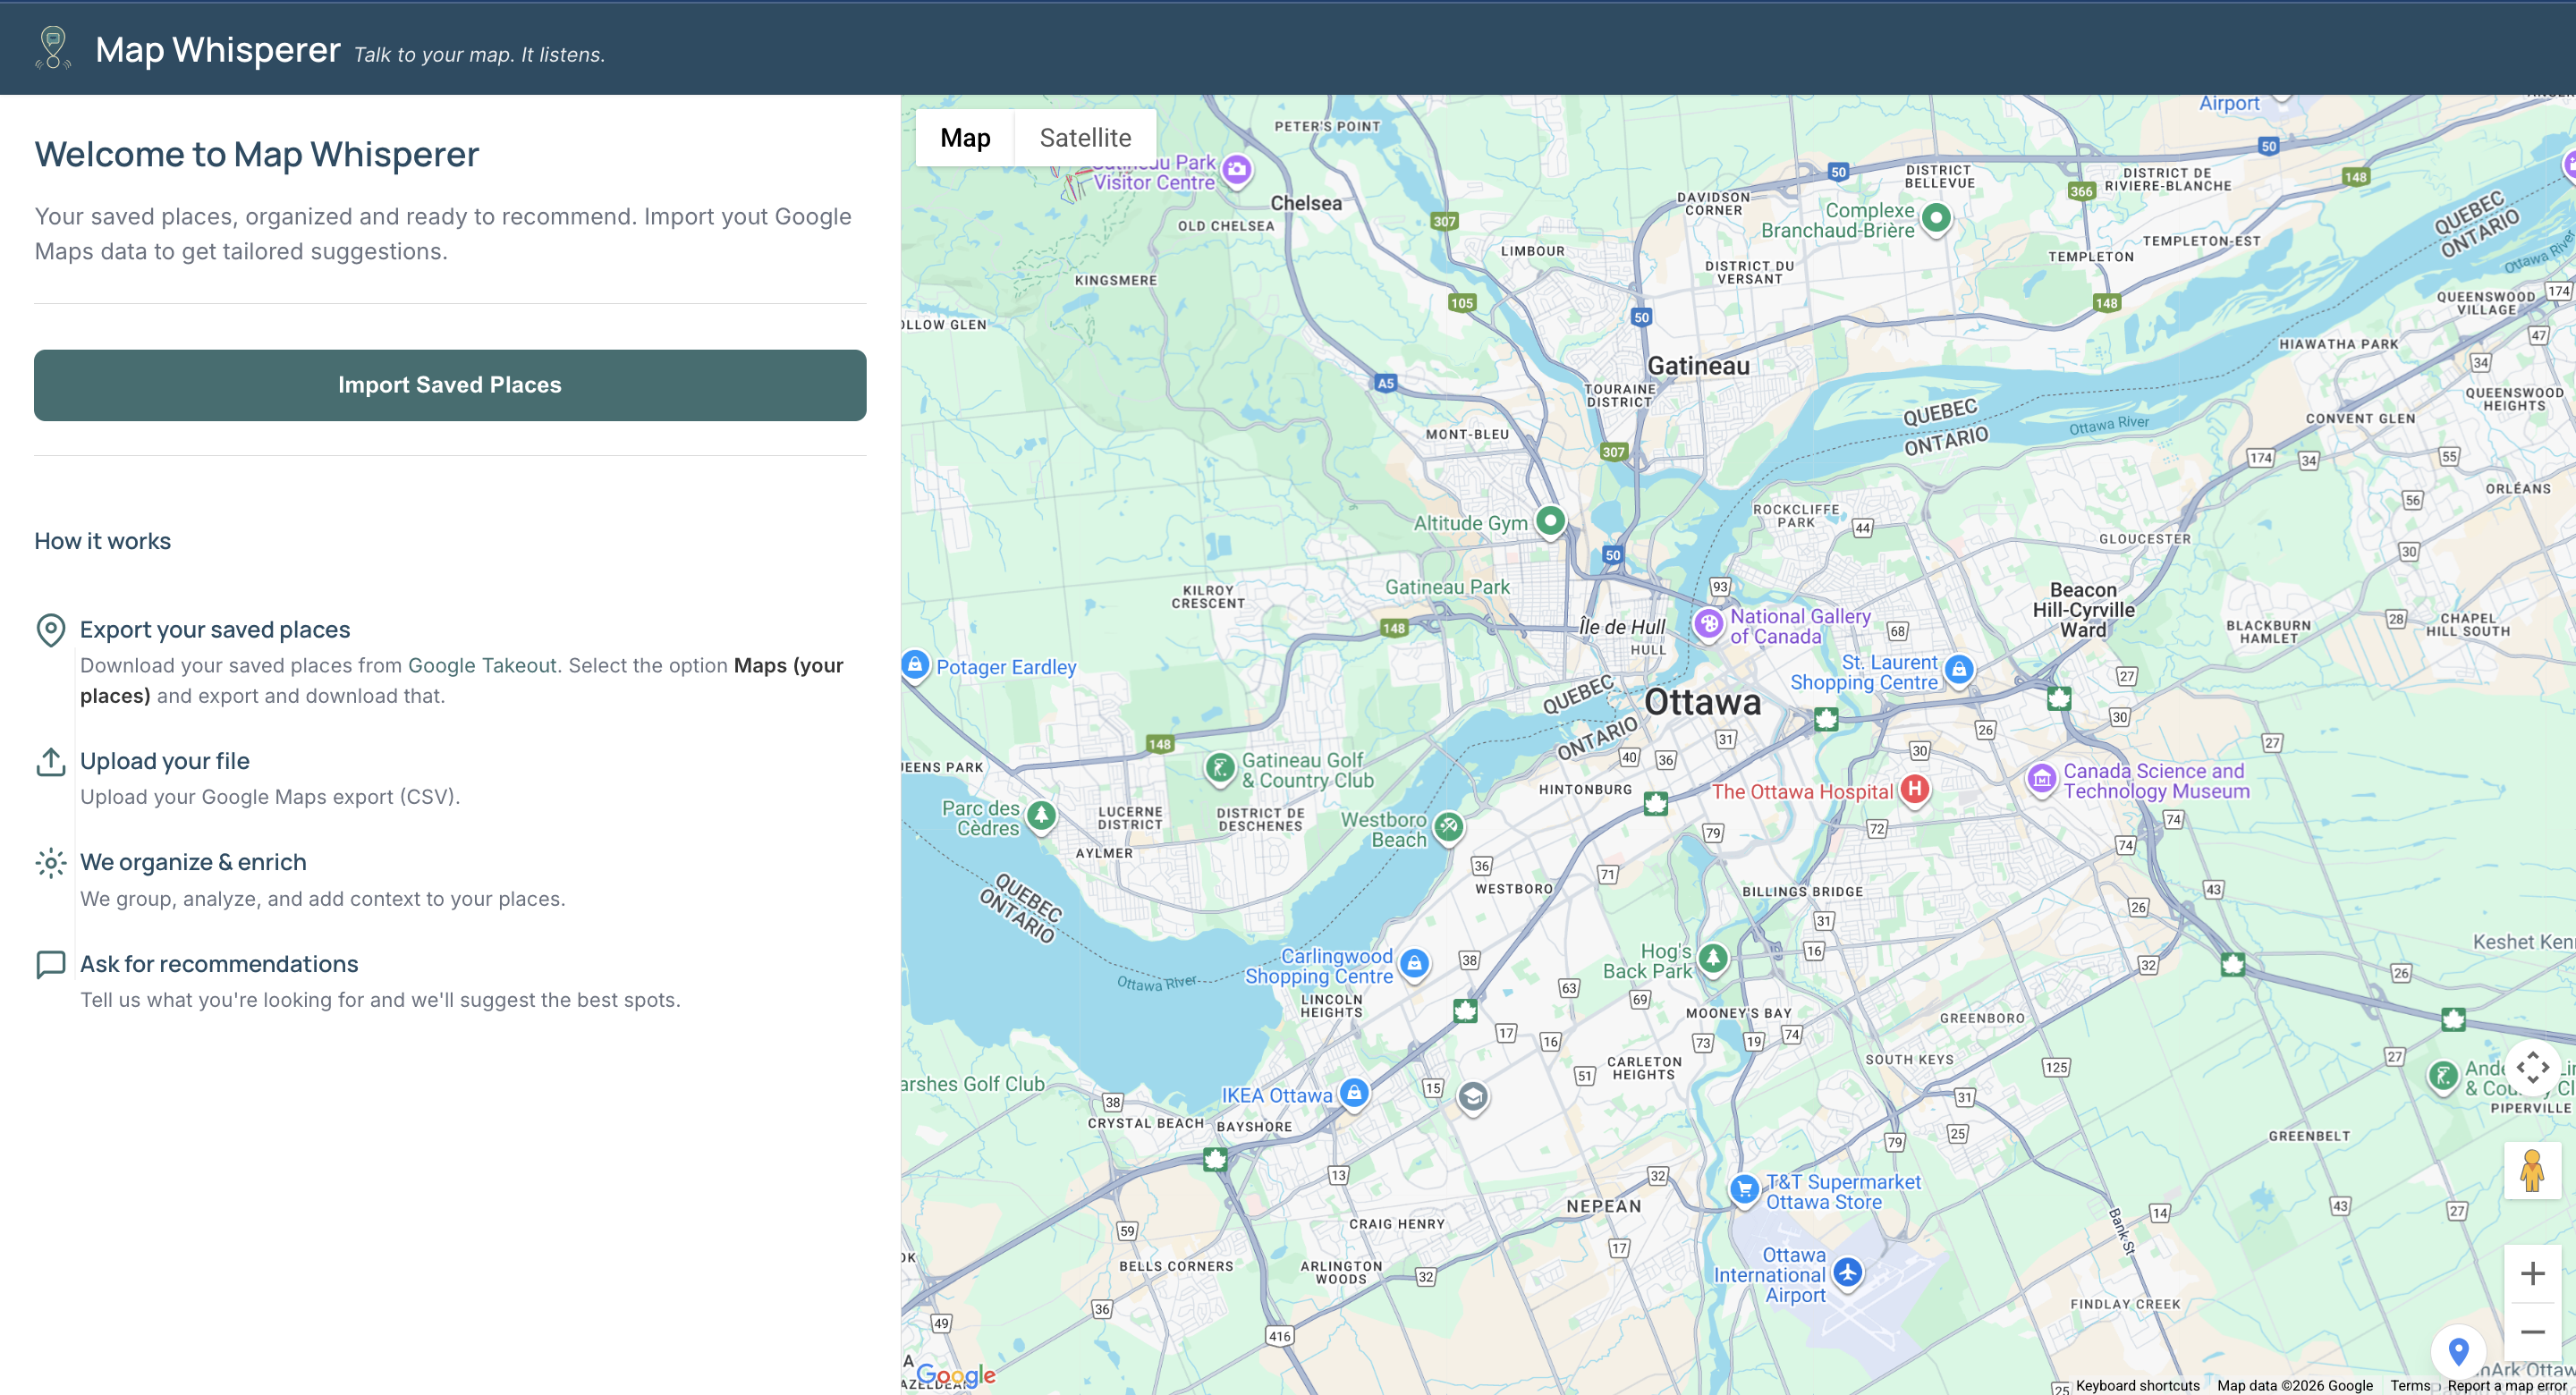
Task: Click the Street View pegman icon
Action: 2531,1170
